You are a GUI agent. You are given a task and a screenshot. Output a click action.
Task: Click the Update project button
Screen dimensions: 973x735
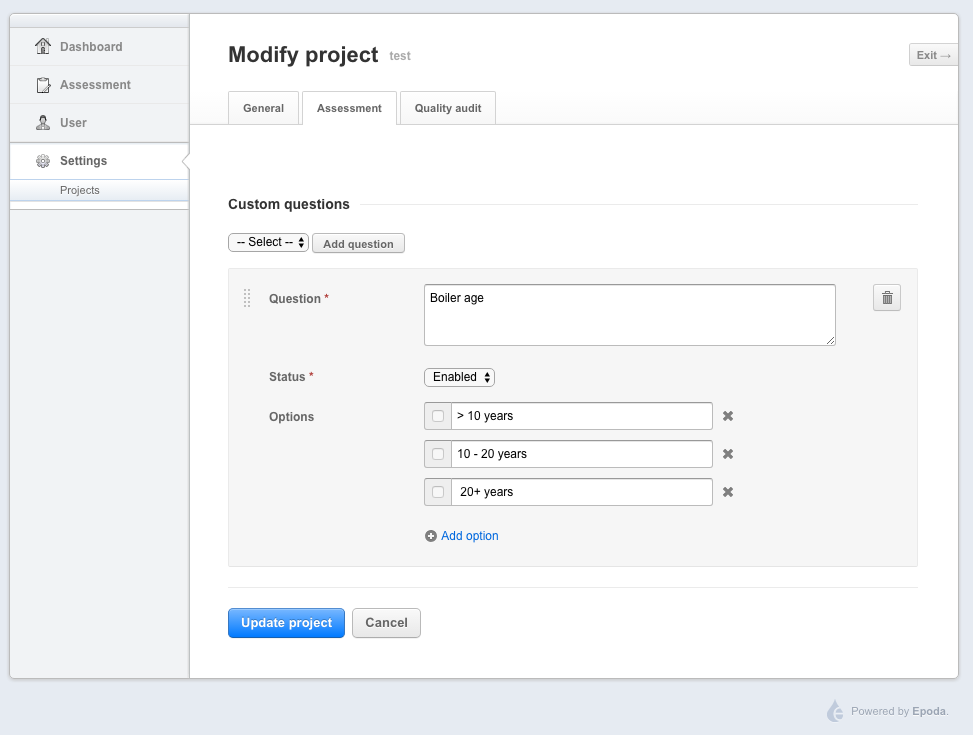pyautogui.click(x=286, y=623)
